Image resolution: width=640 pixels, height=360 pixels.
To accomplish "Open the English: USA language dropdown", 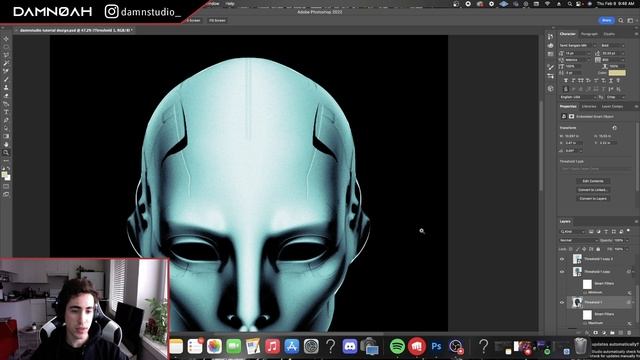I will [x=578, y=97].
